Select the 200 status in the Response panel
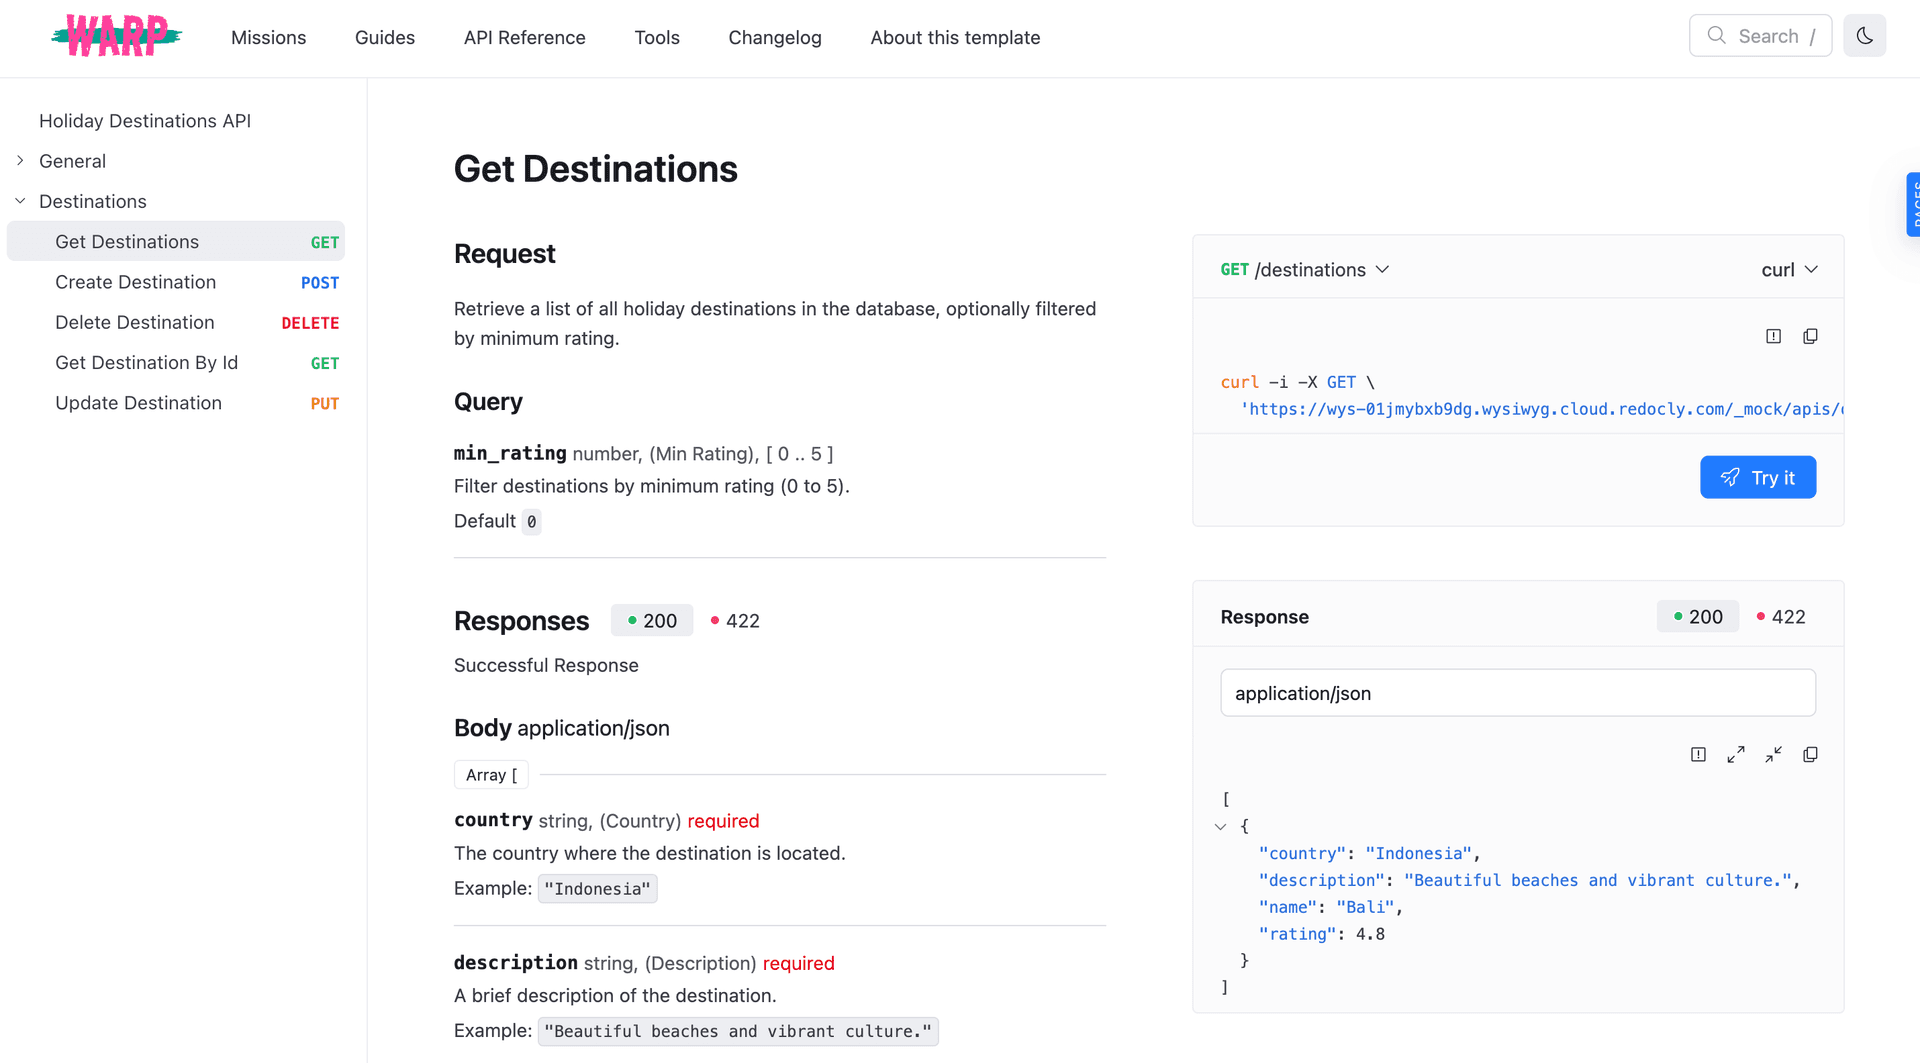The width and height of the screenshot is (1920, 1063). pyautogui.click(x=1697, y=616)
